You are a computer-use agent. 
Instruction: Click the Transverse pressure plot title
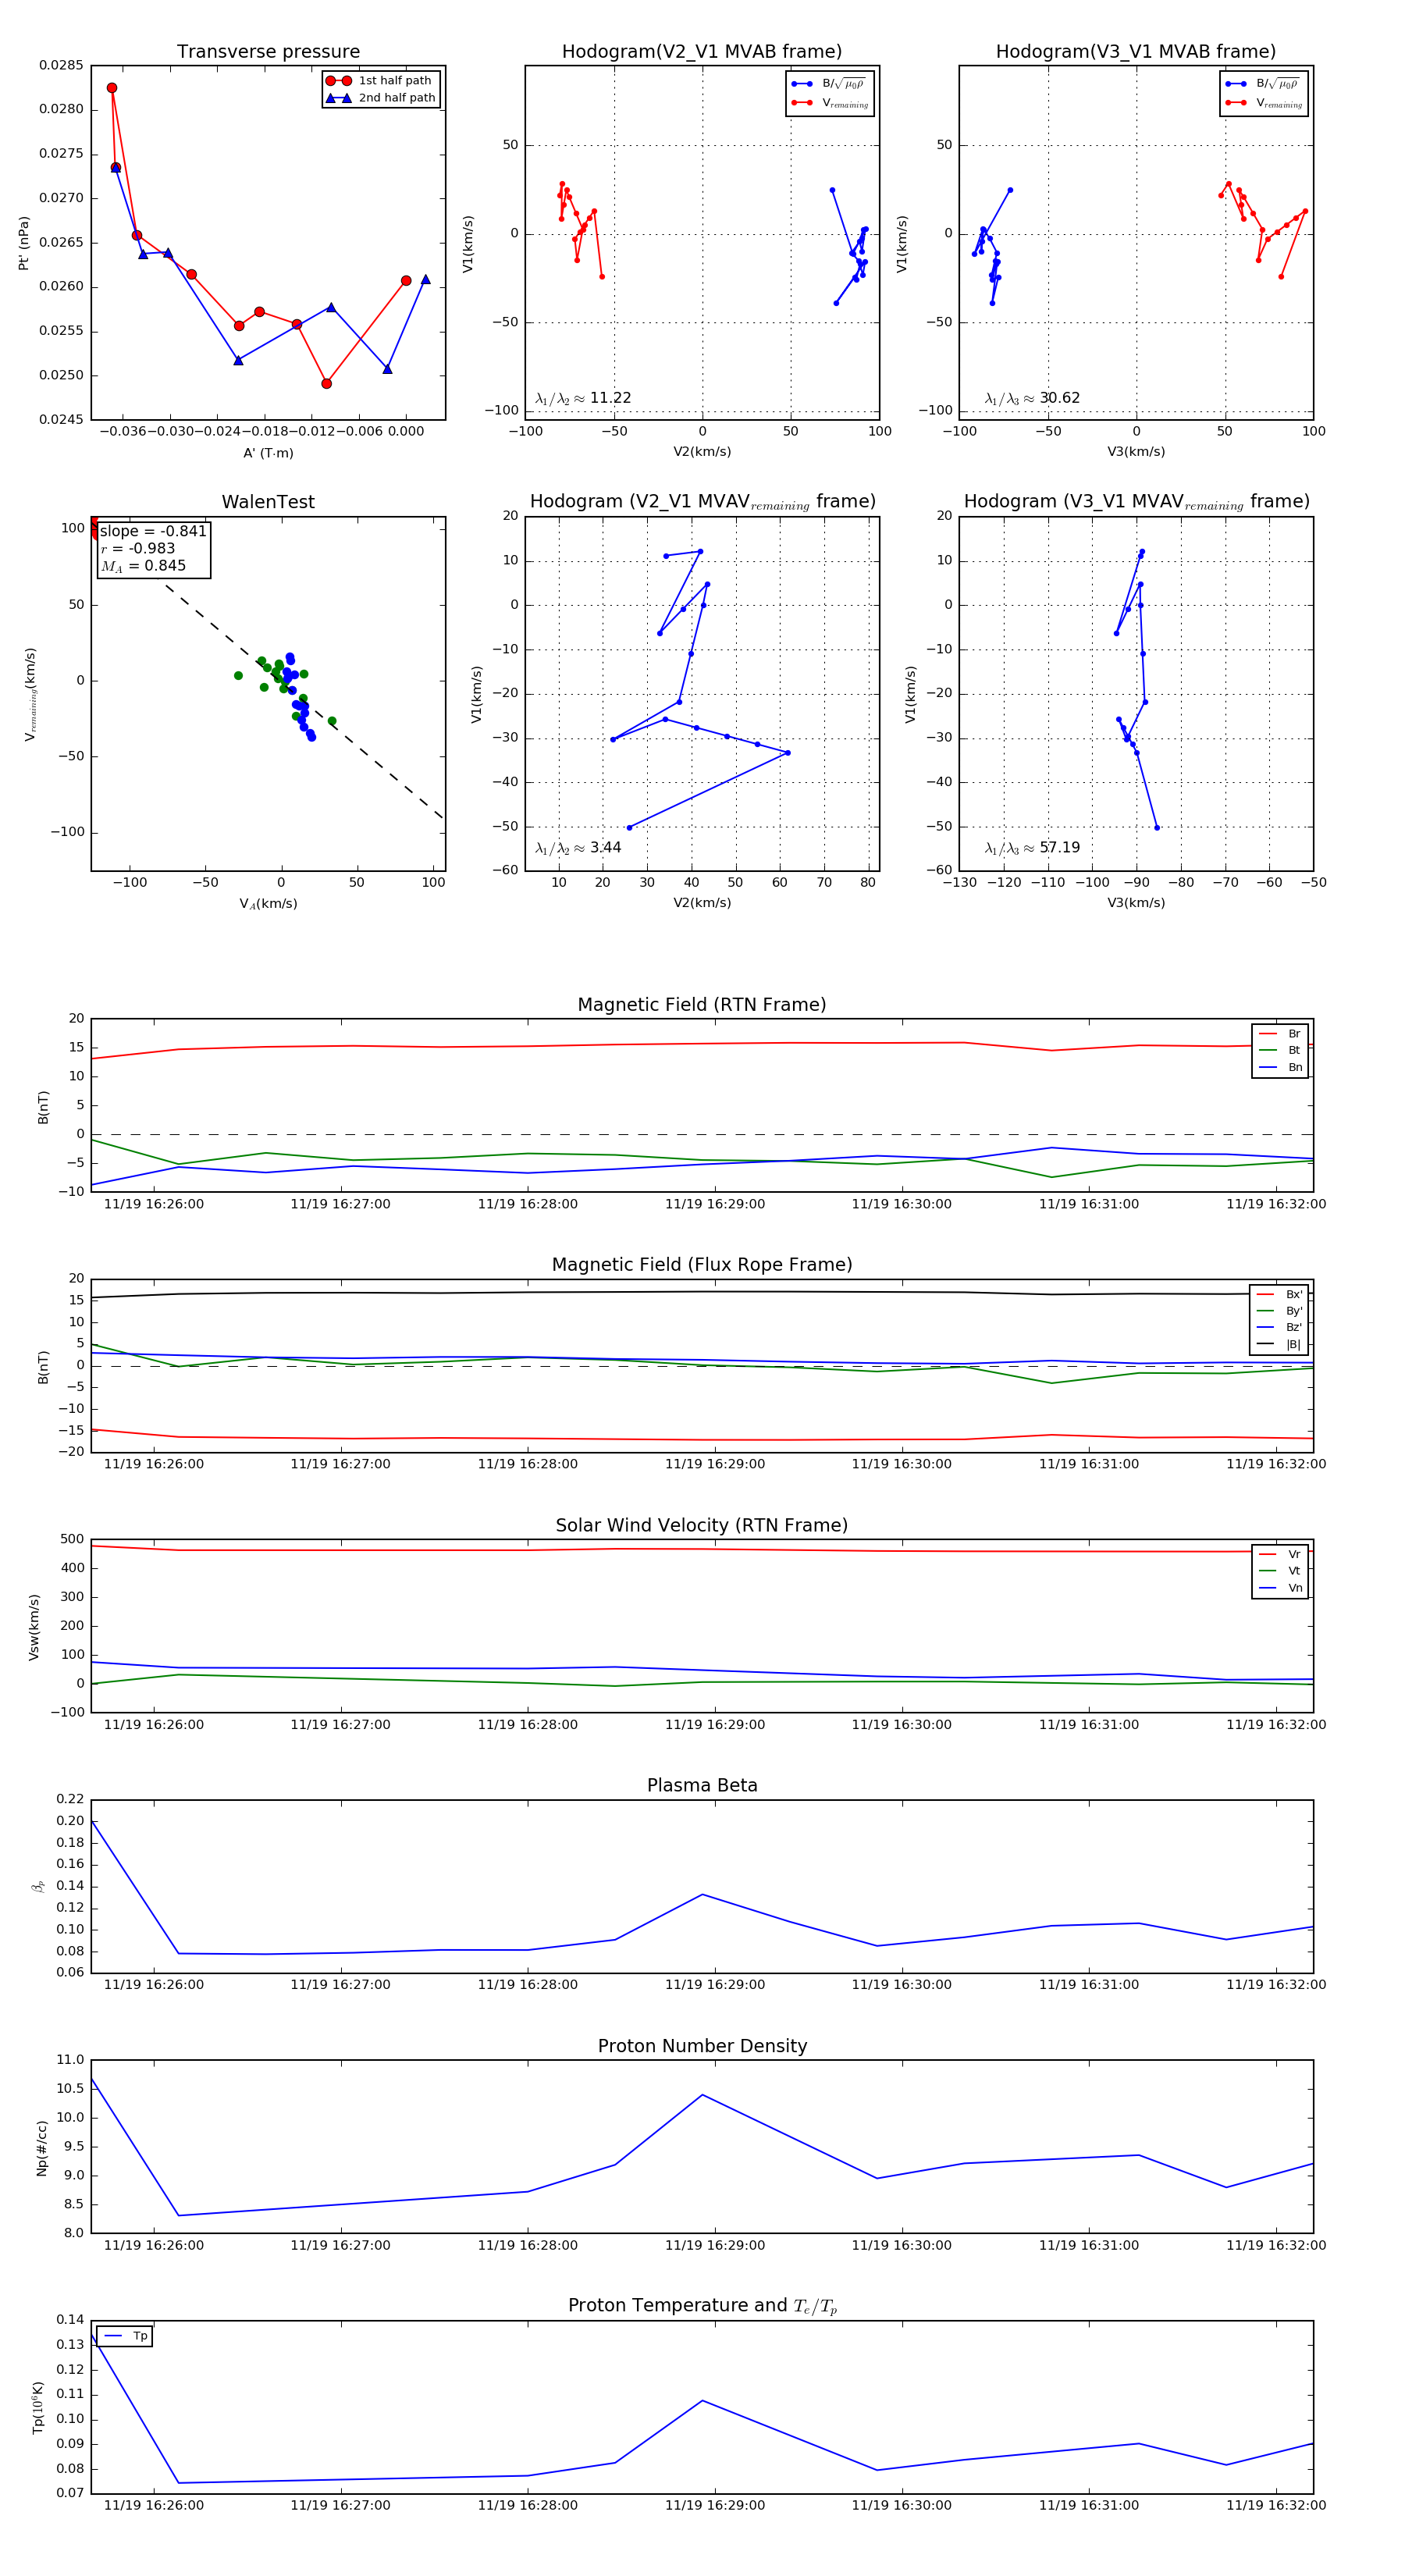point(268,52)
